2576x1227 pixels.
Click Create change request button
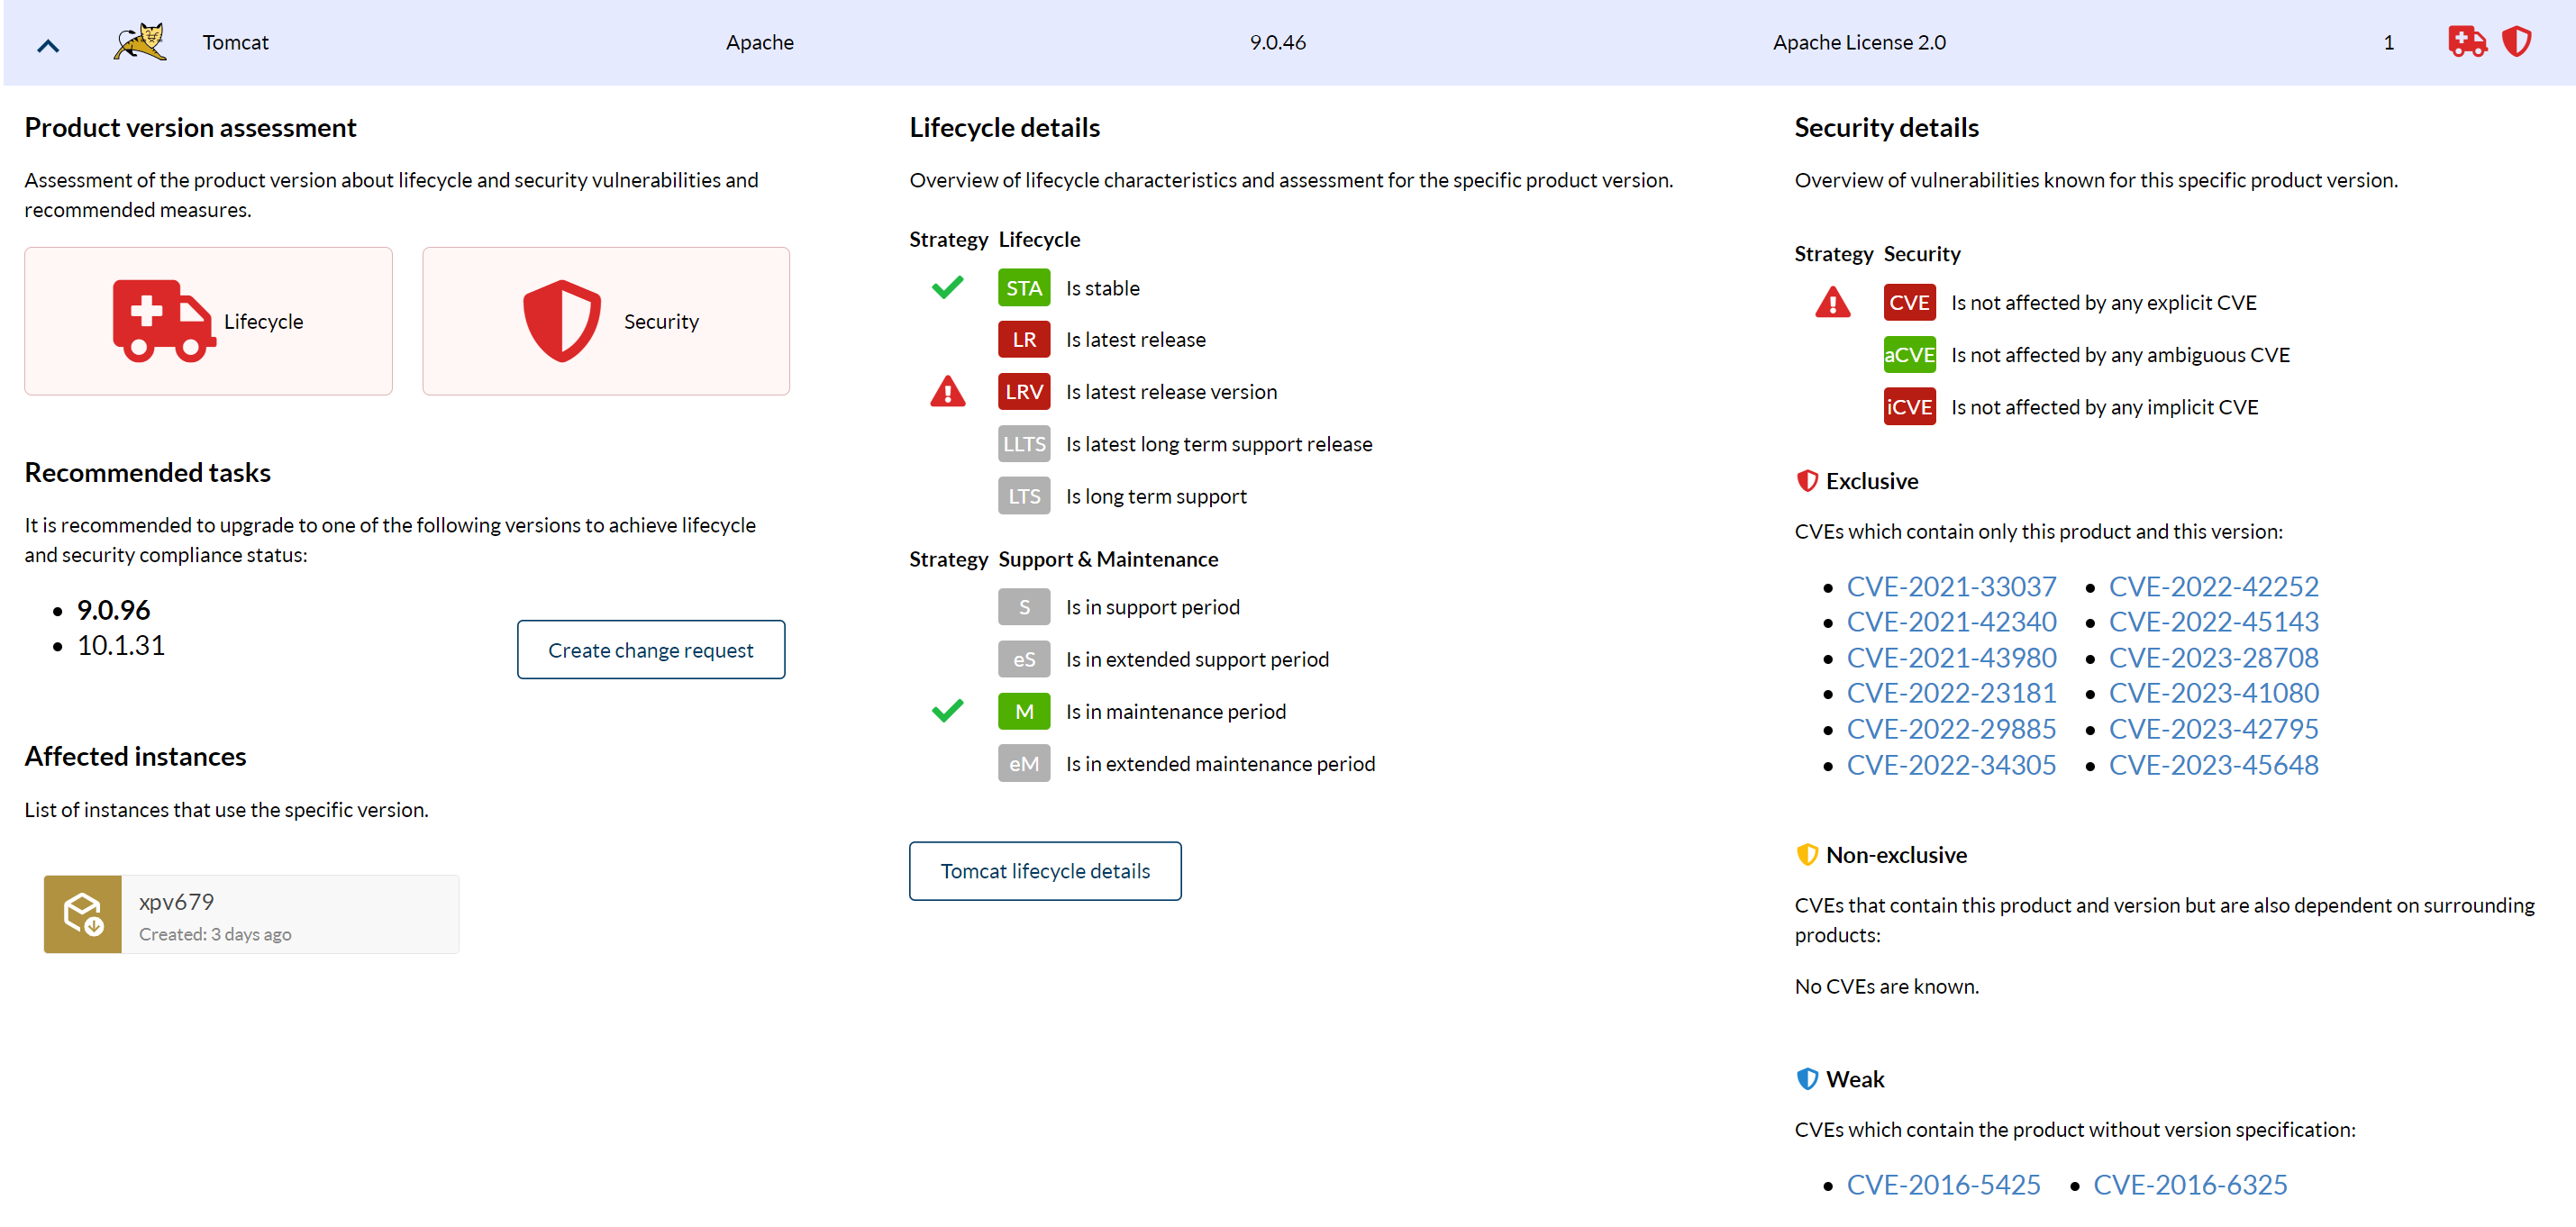651,650
